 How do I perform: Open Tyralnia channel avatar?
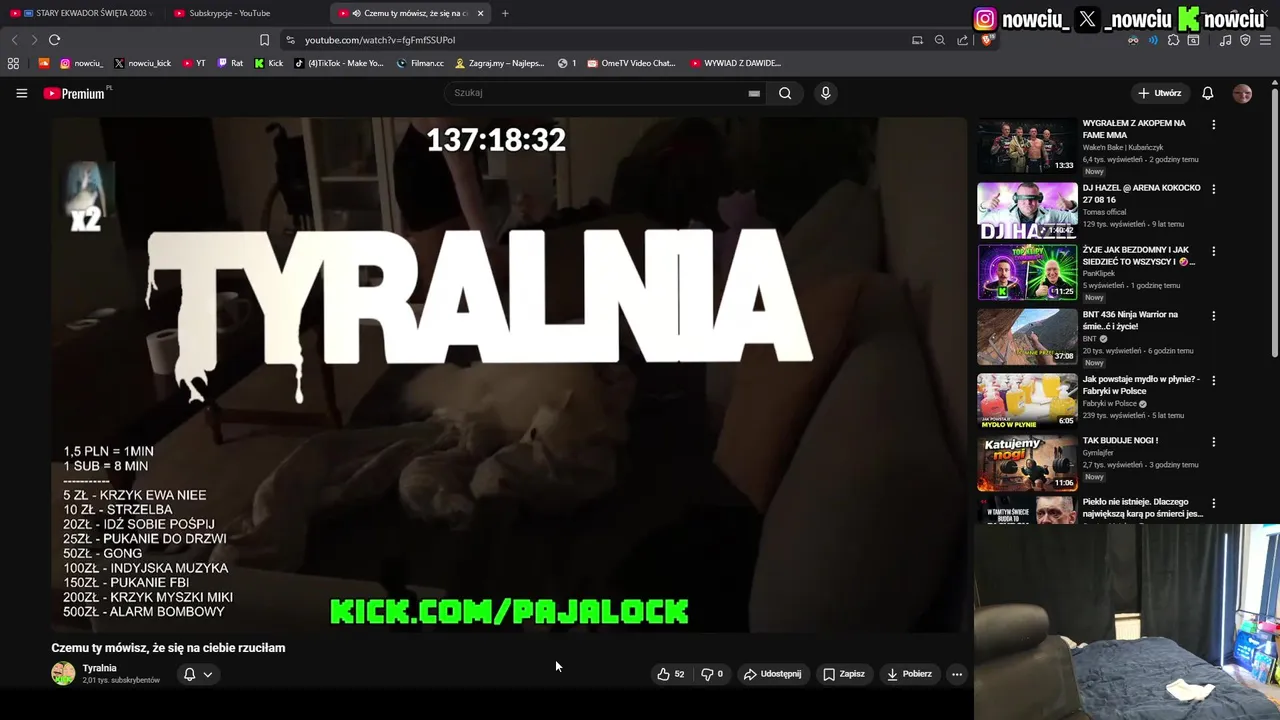tap(63, 673)
